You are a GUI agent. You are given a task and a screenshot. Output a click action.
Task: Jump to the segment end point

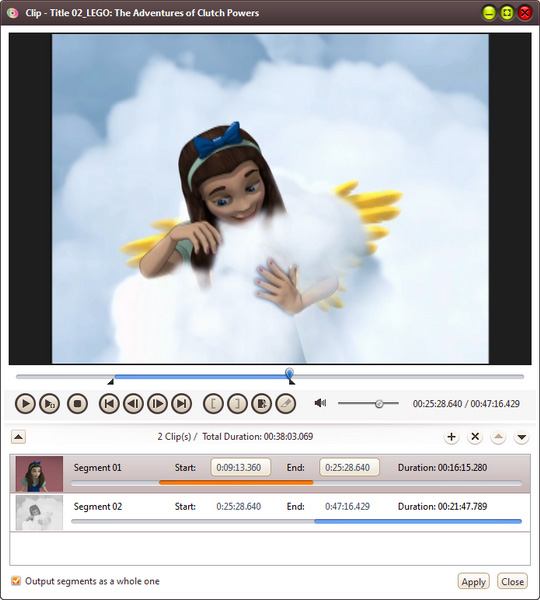pyautogui.click(x=181, y=403)
